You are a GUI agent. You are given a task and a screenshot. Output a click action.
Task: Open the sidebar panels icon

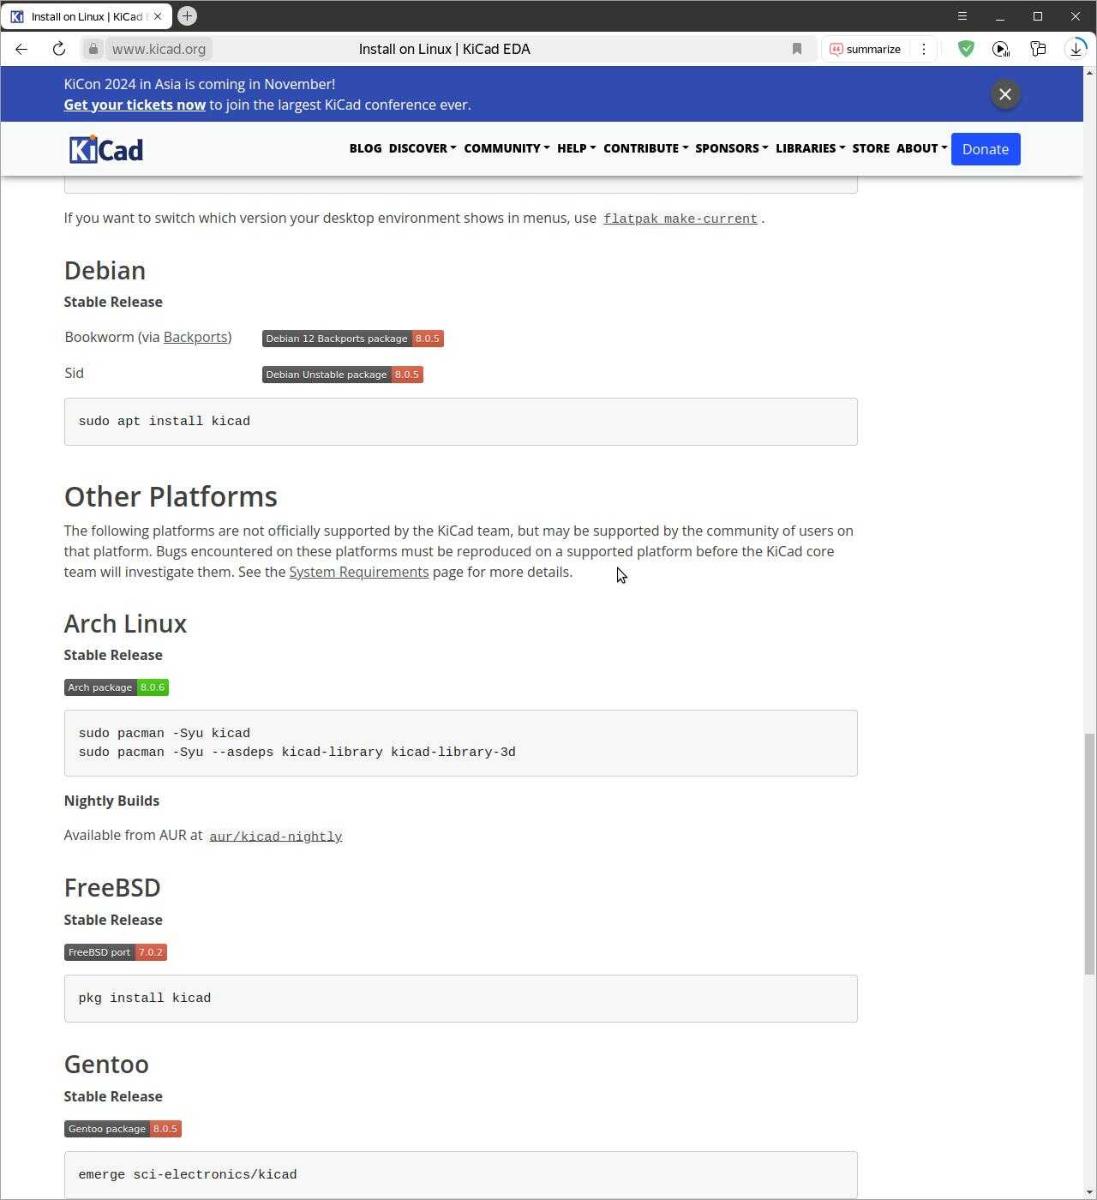(x=1038, y=49)
